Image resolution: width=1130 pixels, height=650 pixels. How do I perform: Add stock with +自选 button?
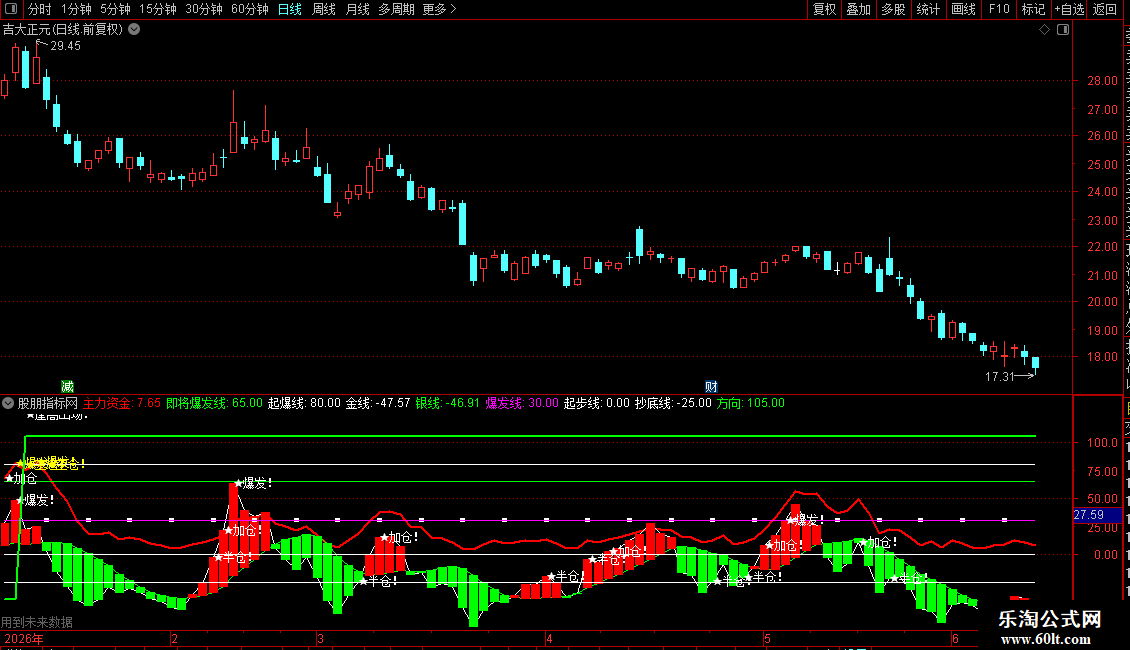click(x=1069, y=9)
